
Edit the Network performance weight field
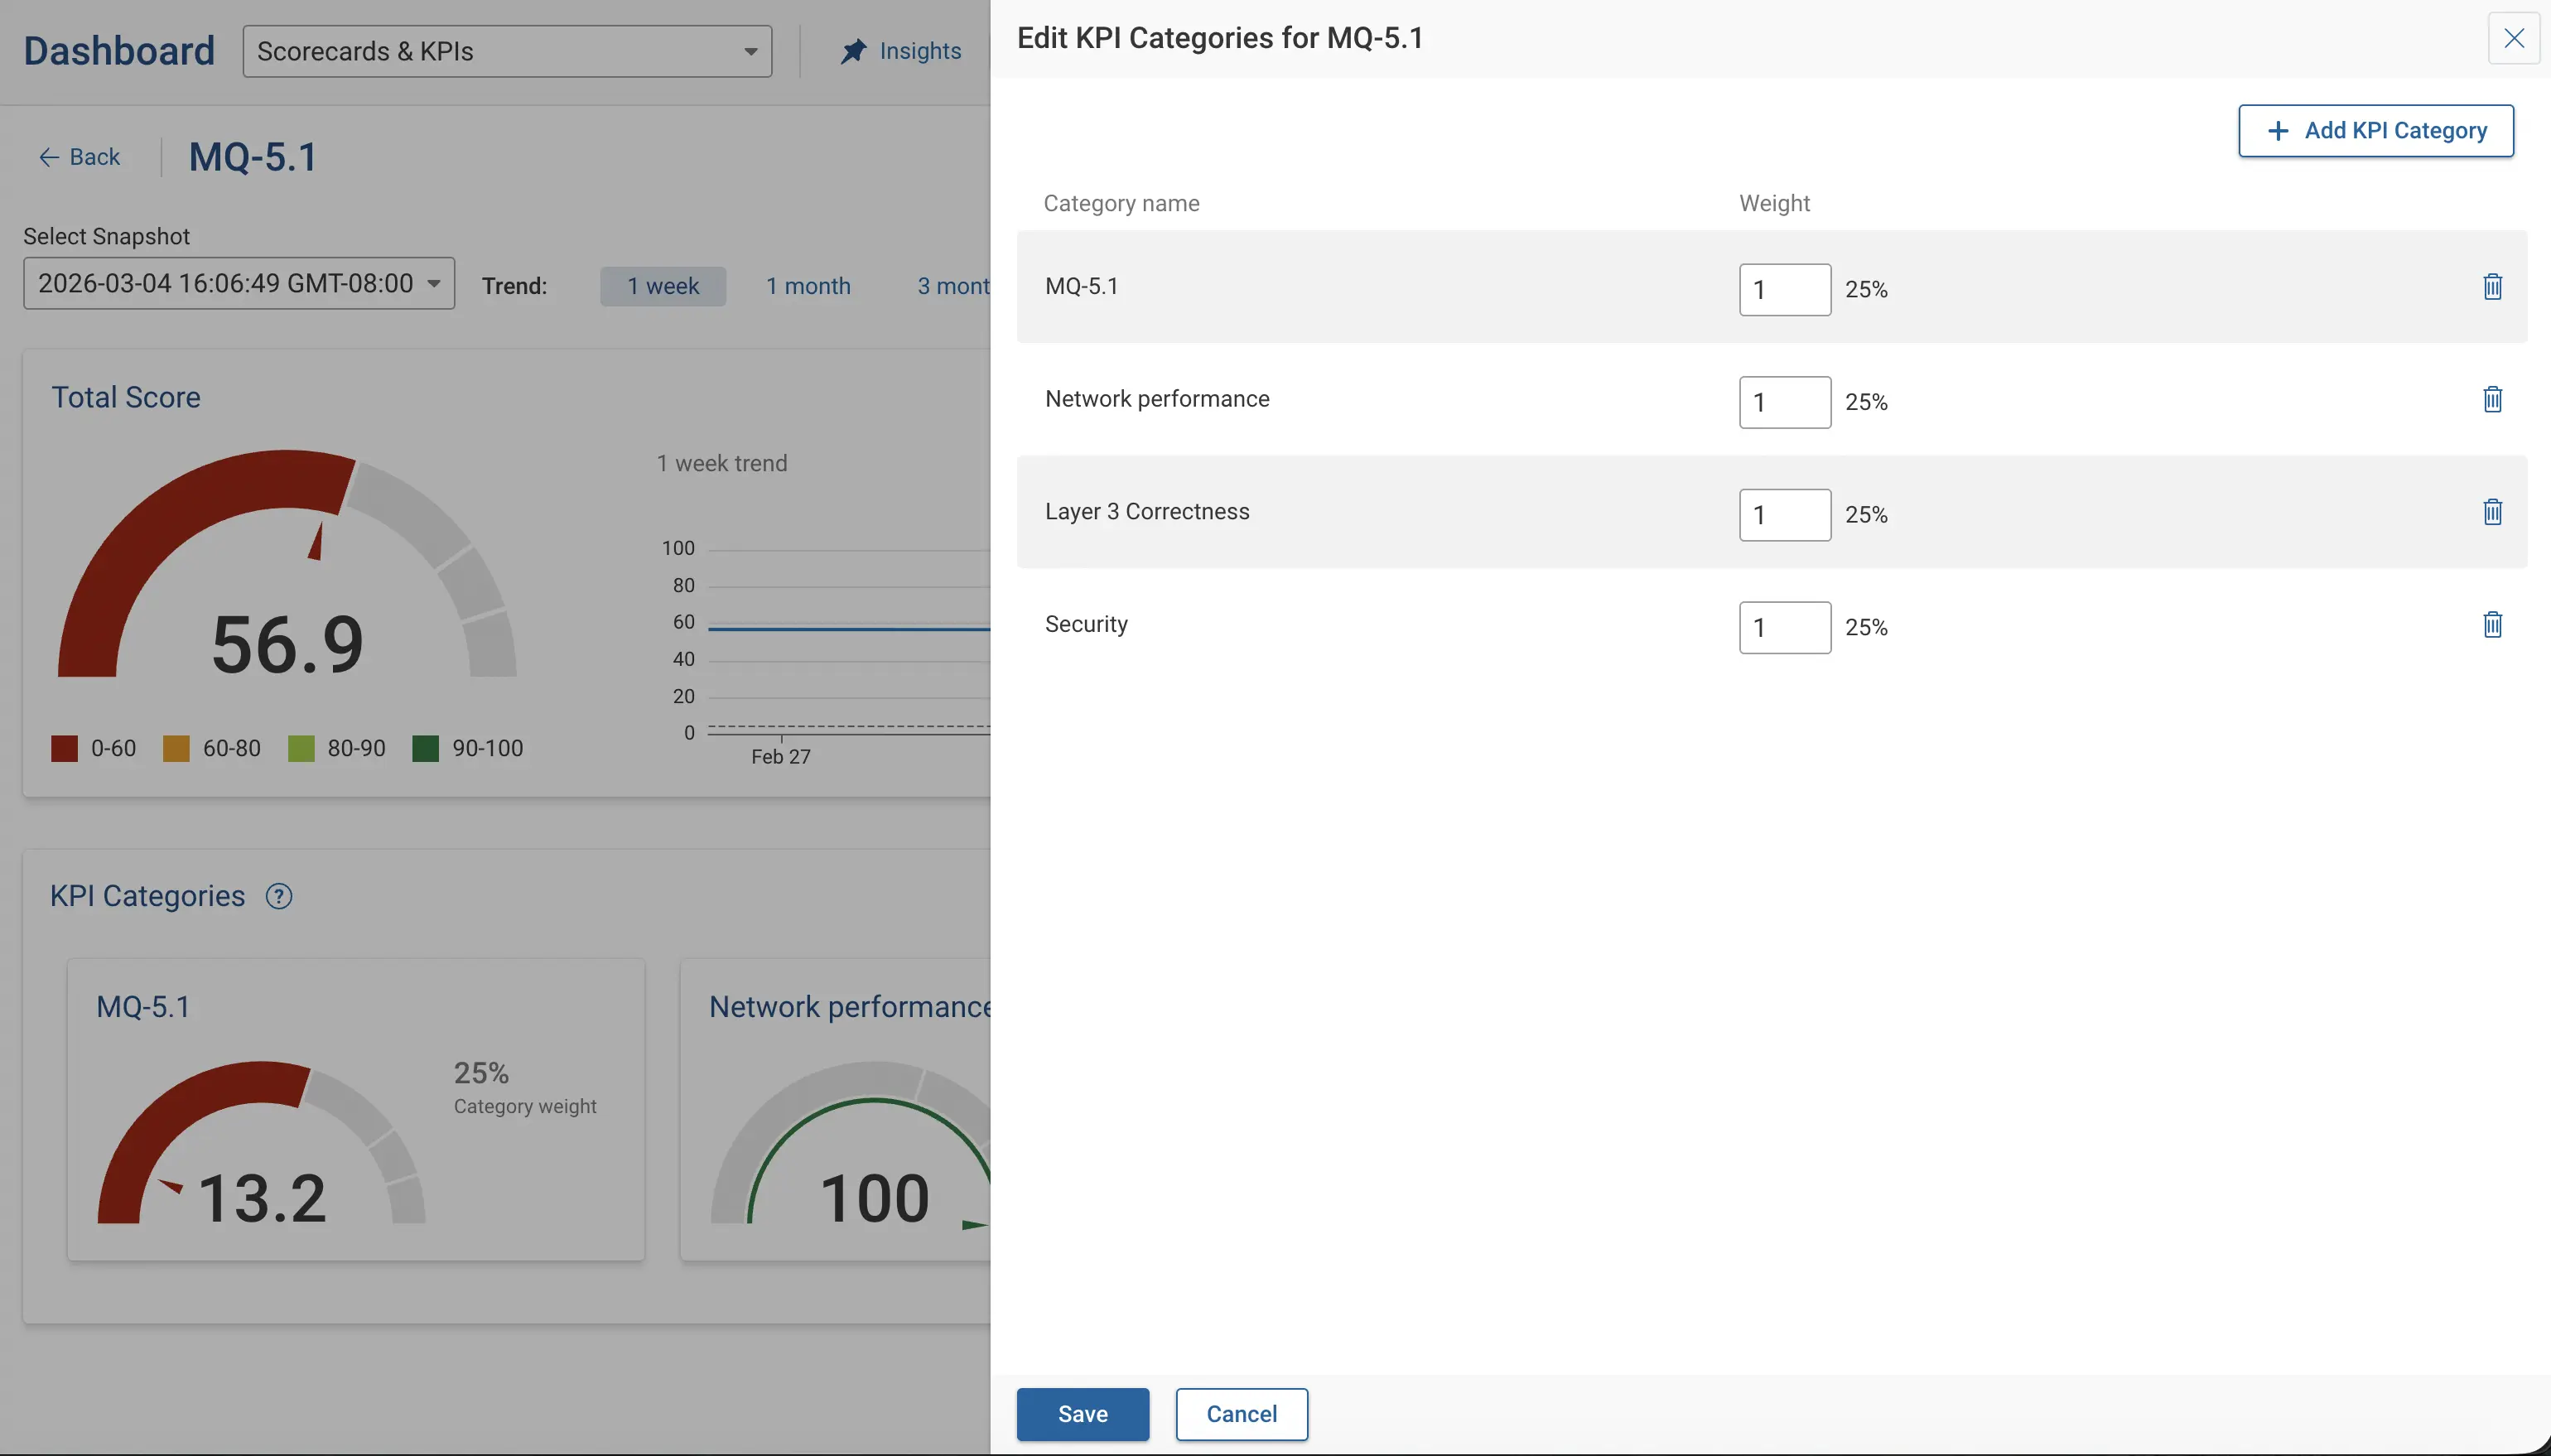point(1785,402)
